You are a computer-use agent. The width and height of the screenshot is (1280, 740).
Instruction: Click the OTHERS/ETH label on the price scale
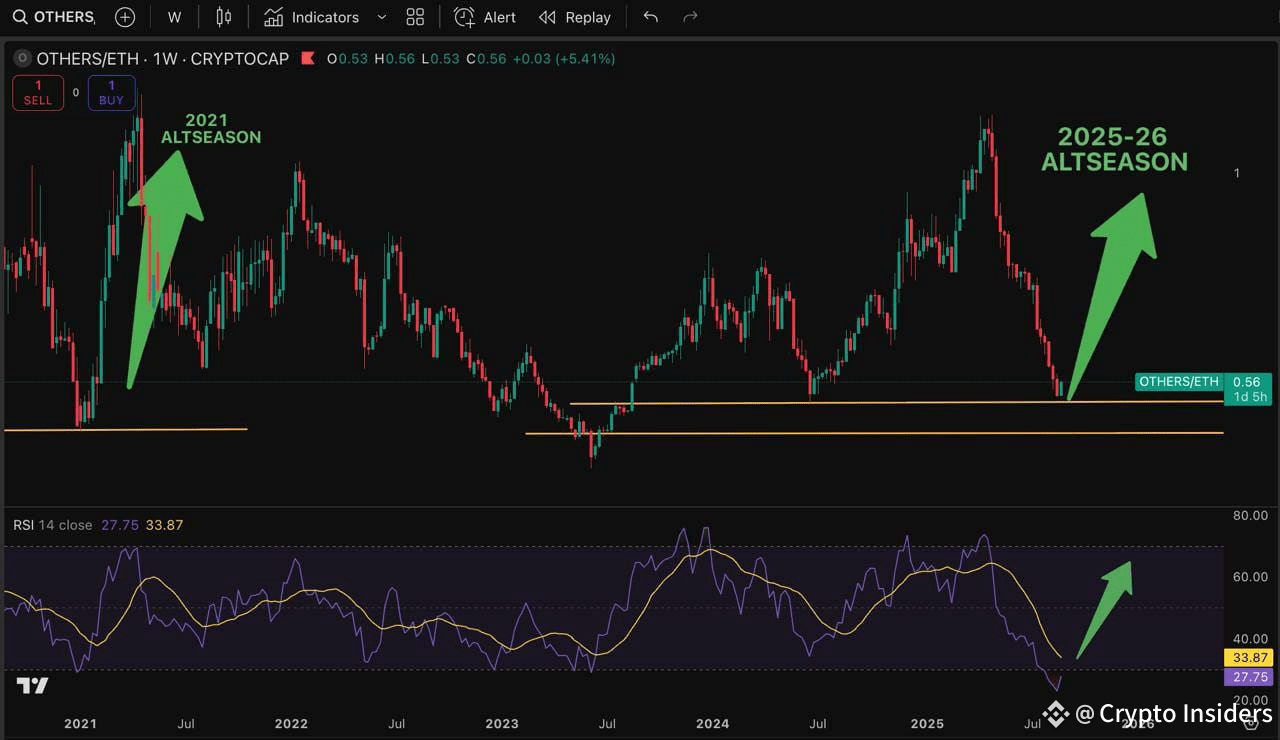pos(1179,382)
